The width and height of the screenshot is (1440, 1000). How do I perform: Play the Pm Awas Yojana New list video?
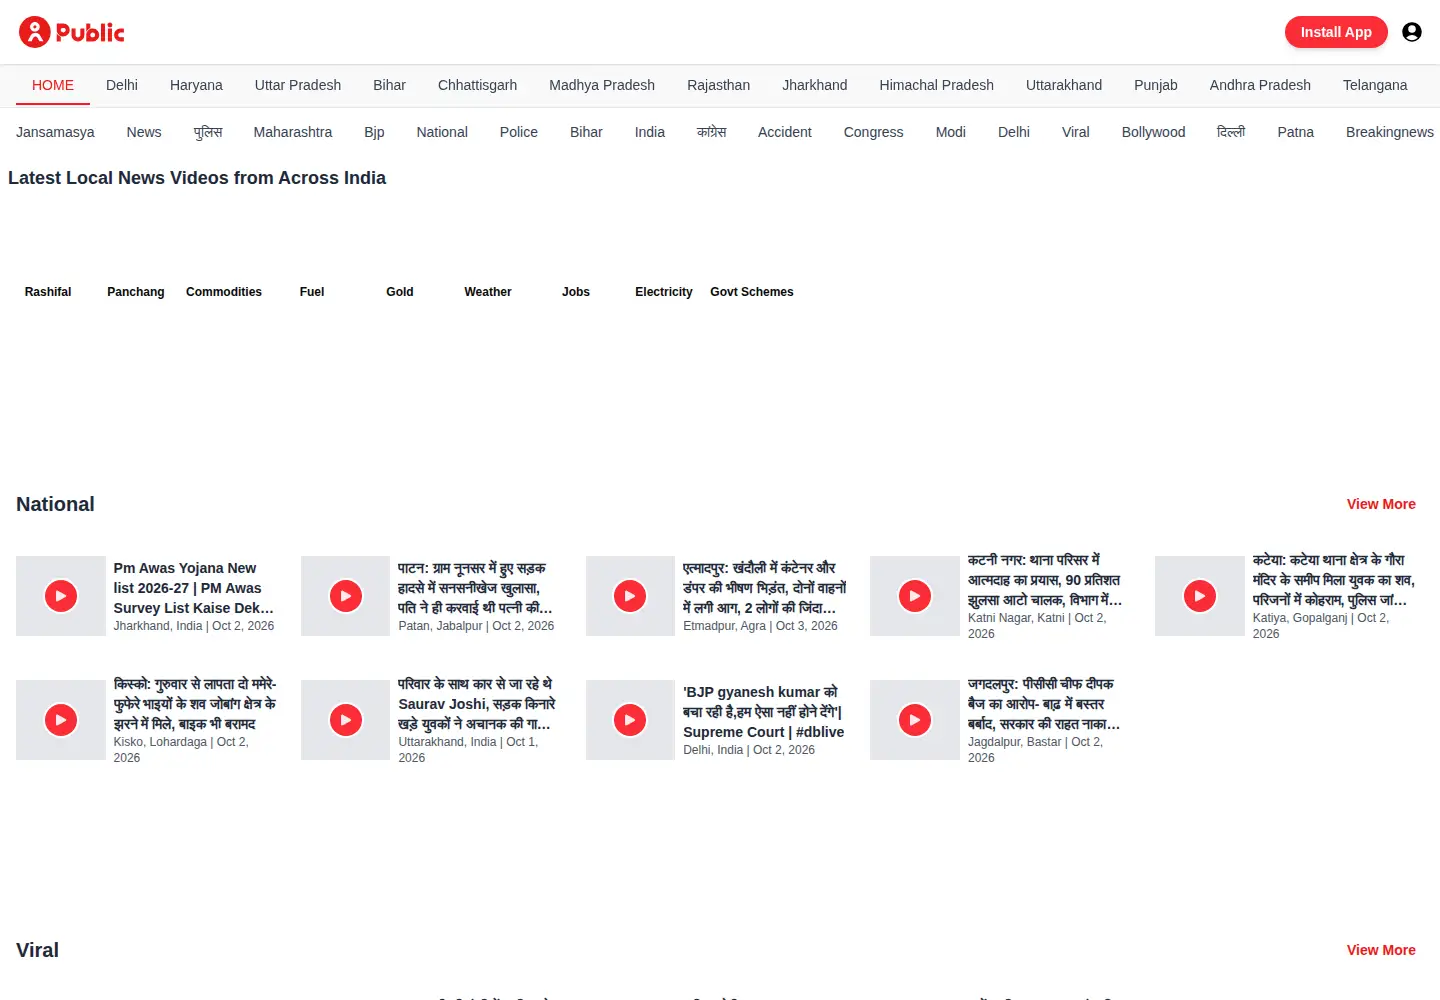click(x=61, y=596)
